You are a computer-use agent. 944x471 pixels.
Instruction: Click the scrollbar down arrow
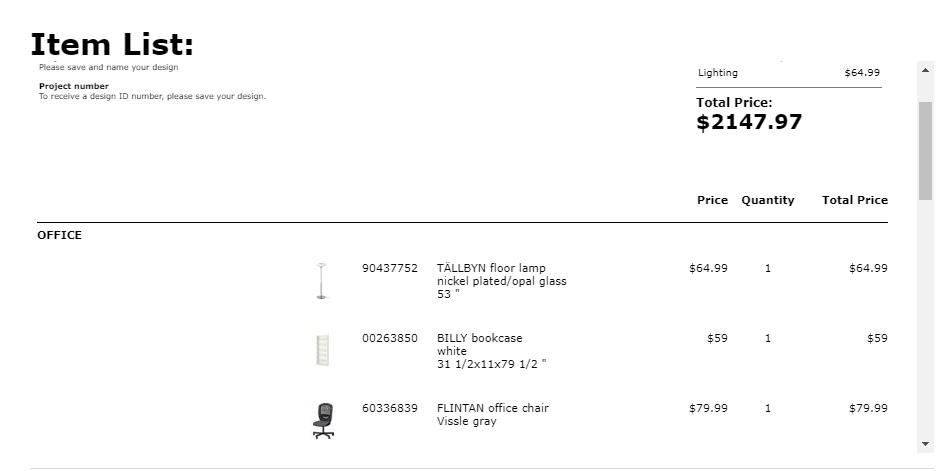[925, 444]
